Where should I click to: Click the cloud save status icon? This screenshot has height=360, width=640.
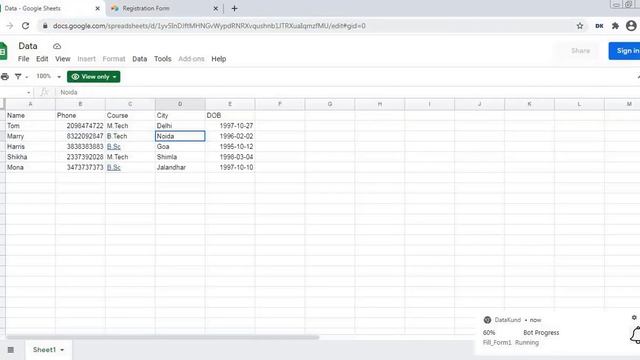click(57, 46)
